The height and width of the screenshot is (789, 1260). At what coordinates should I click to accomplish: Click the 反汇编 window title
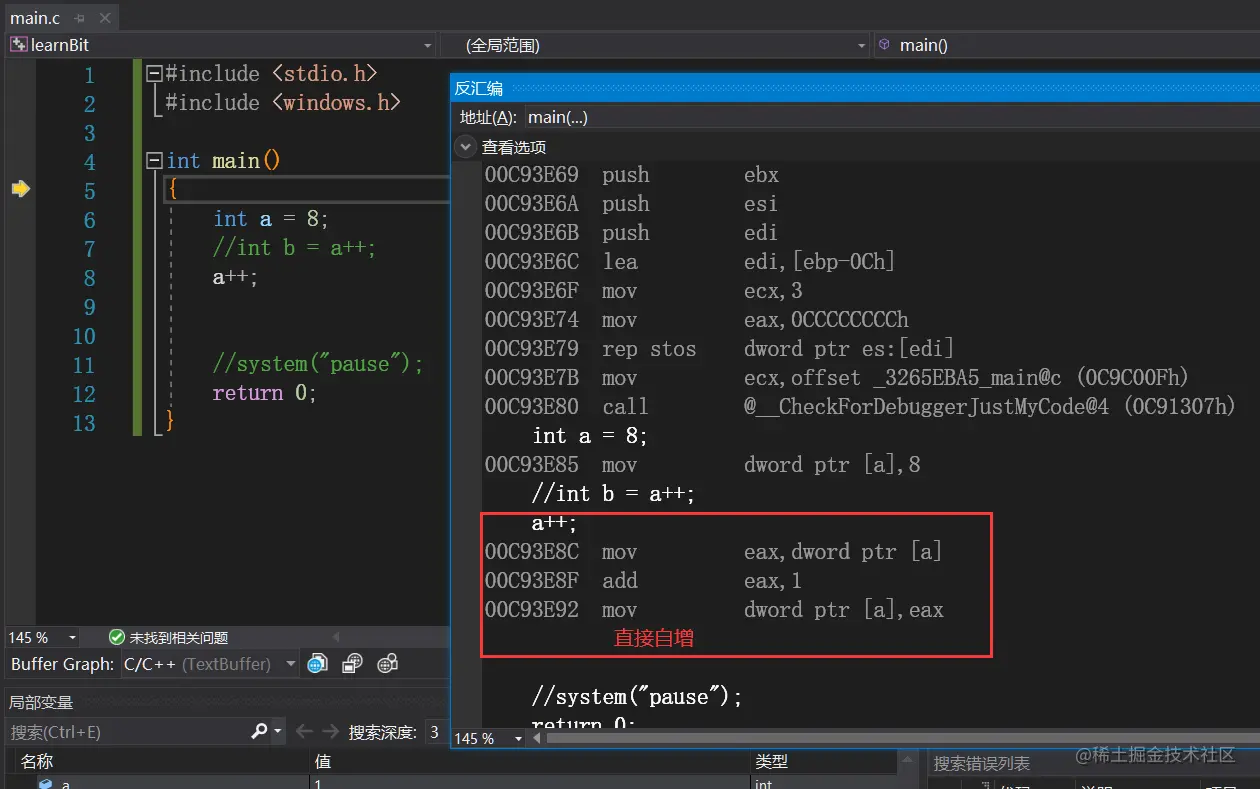pos(479,88)
